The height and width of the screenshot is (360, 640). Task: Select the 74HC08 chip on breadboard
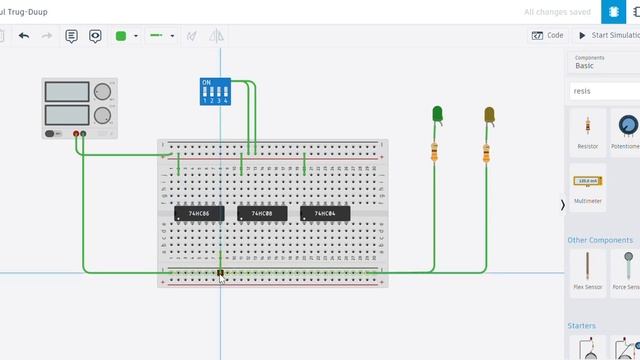click(262, 213)
